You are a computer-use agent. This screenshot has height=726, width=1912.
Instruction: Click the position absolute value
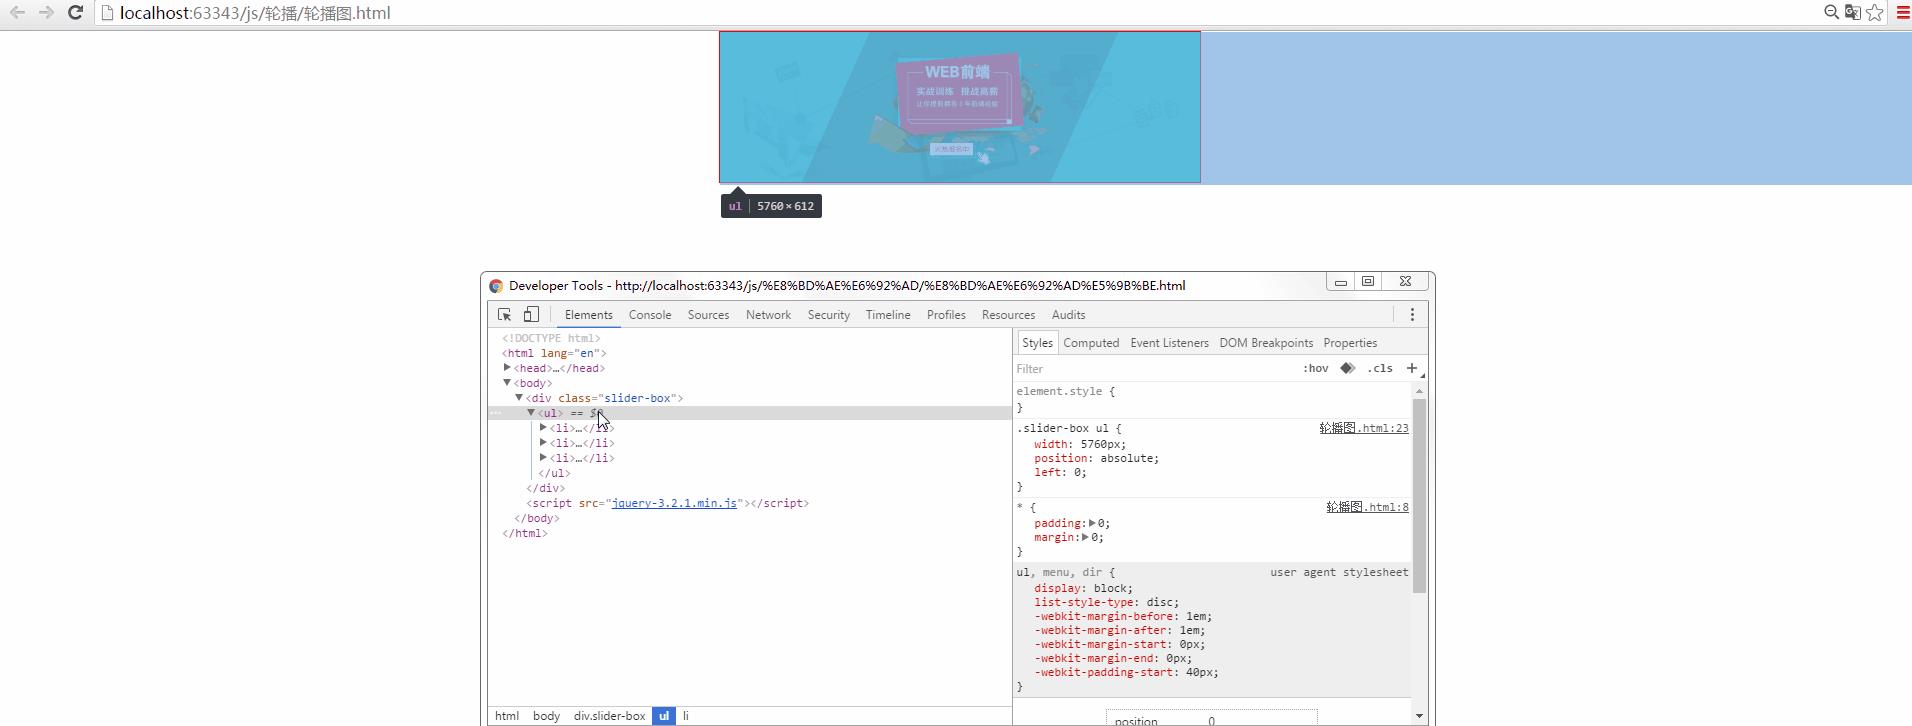point(1129,458)
